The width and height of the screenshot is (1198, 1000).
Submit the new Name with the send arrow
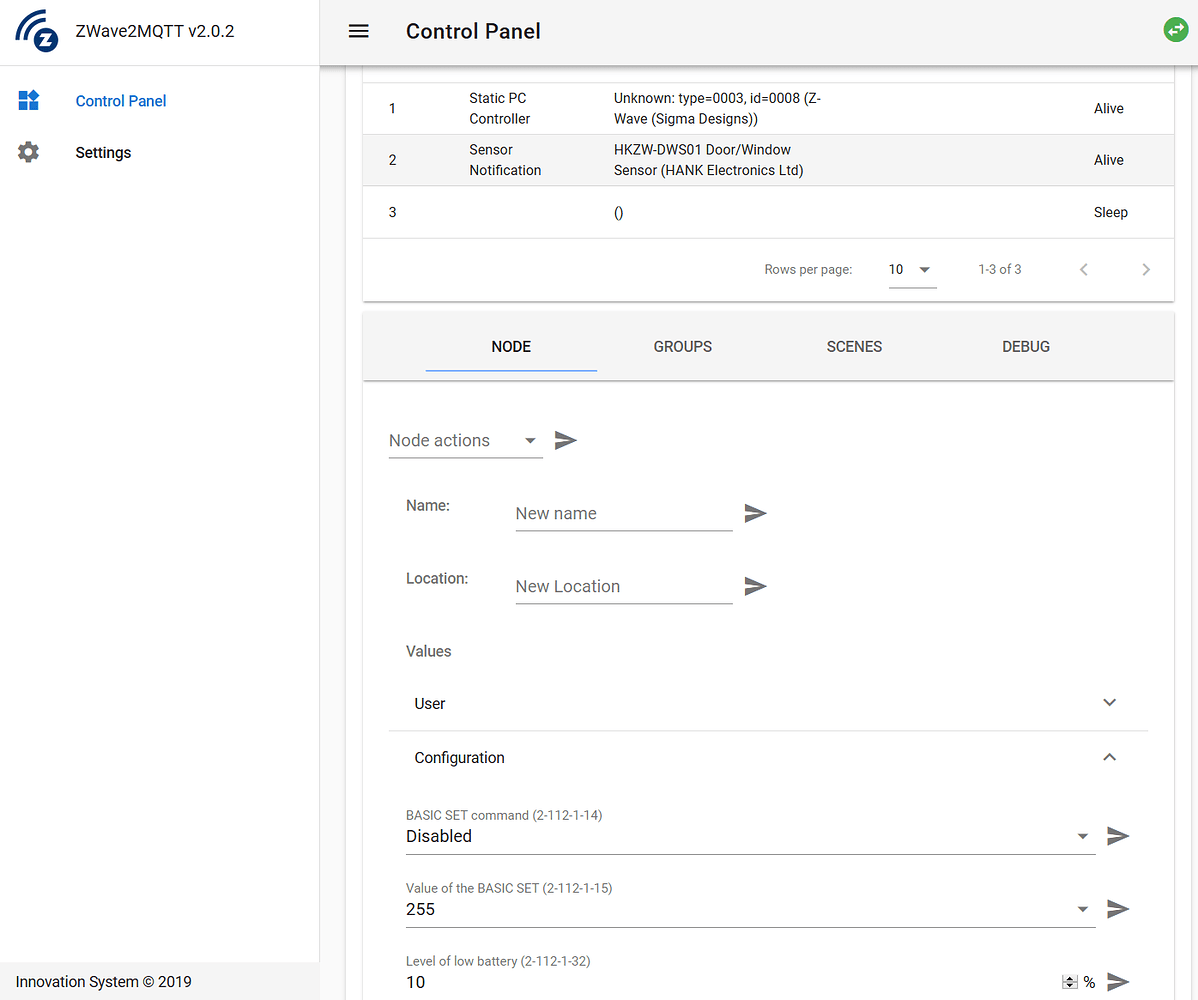point(755,513)
